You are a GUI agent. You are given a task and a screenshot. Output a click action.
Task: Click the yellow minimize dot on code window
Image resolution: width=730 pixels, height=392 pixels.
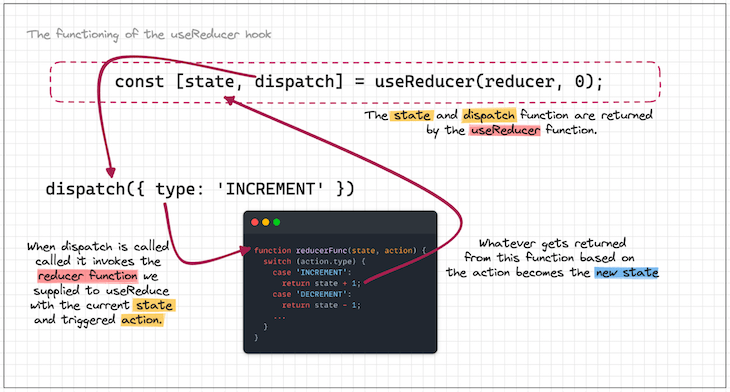[x=265, y=222]
